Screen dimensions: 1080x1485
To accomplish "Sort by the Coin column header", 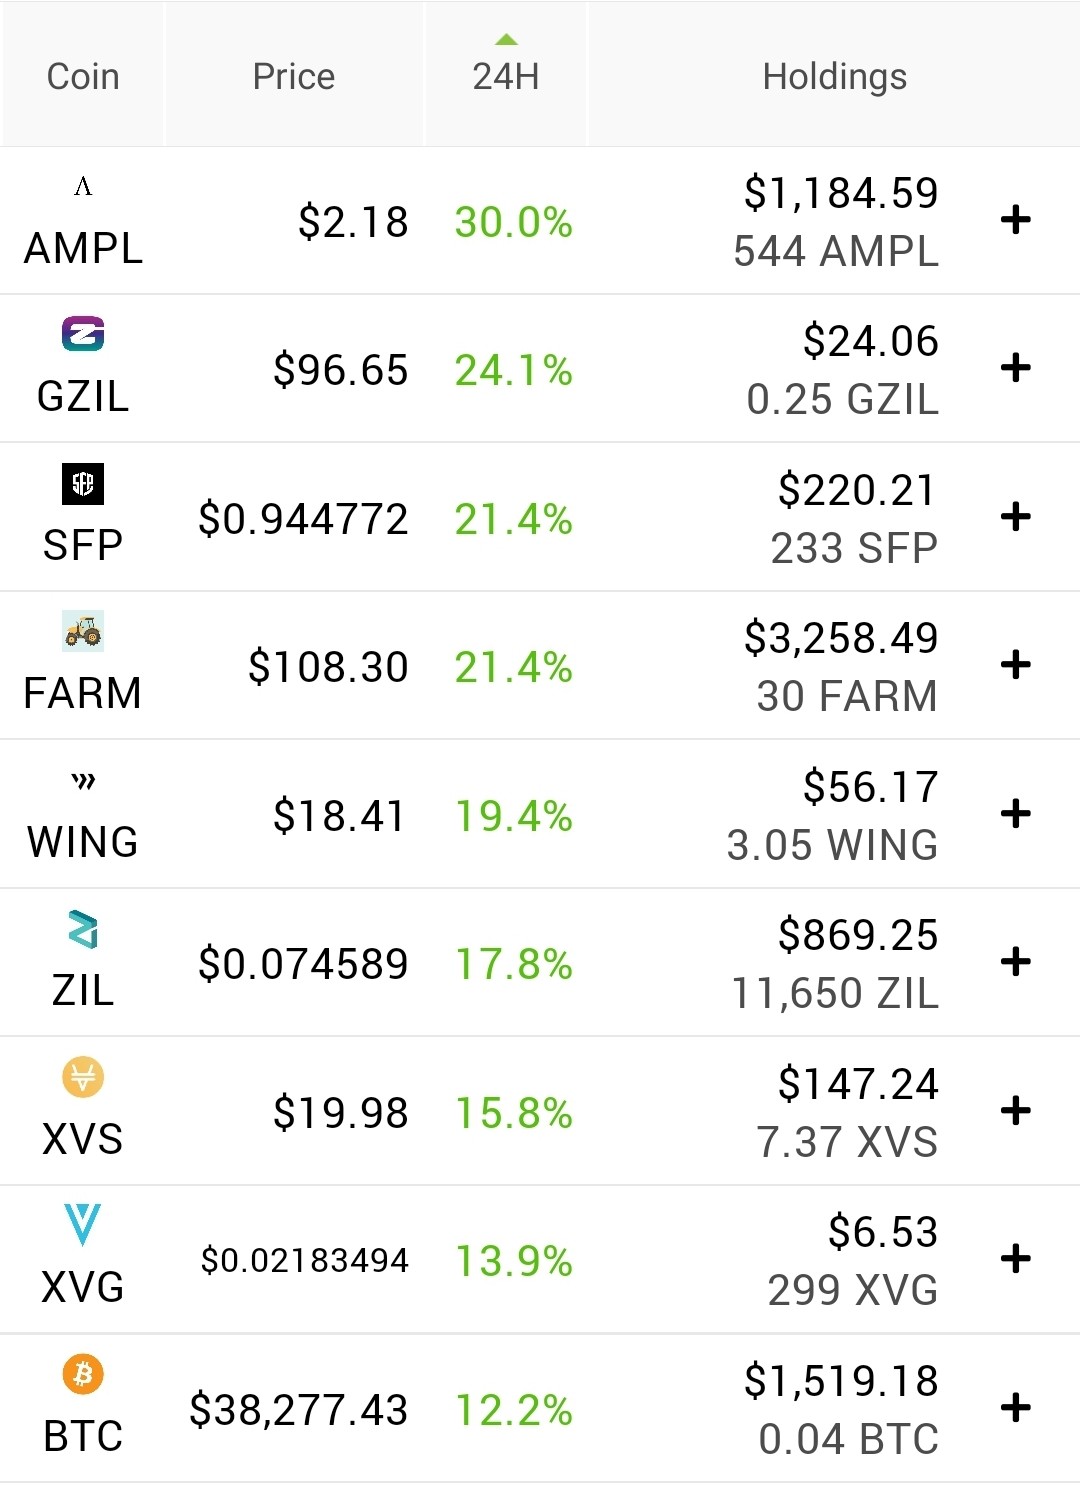I will tap(83, 75).
